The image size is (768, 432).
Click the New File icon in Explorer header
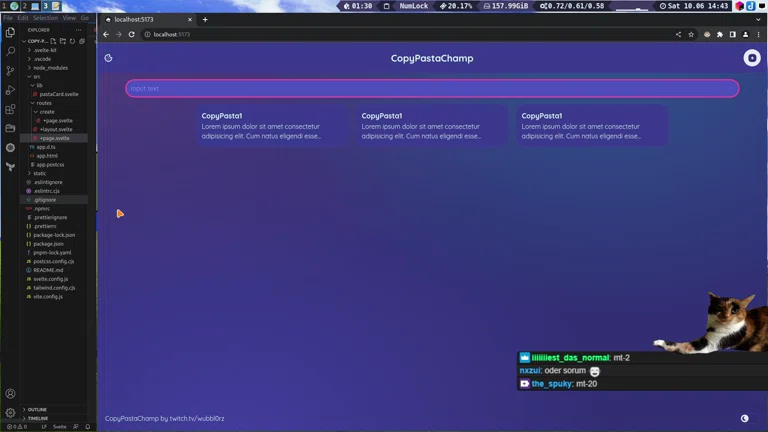(53, 41)
